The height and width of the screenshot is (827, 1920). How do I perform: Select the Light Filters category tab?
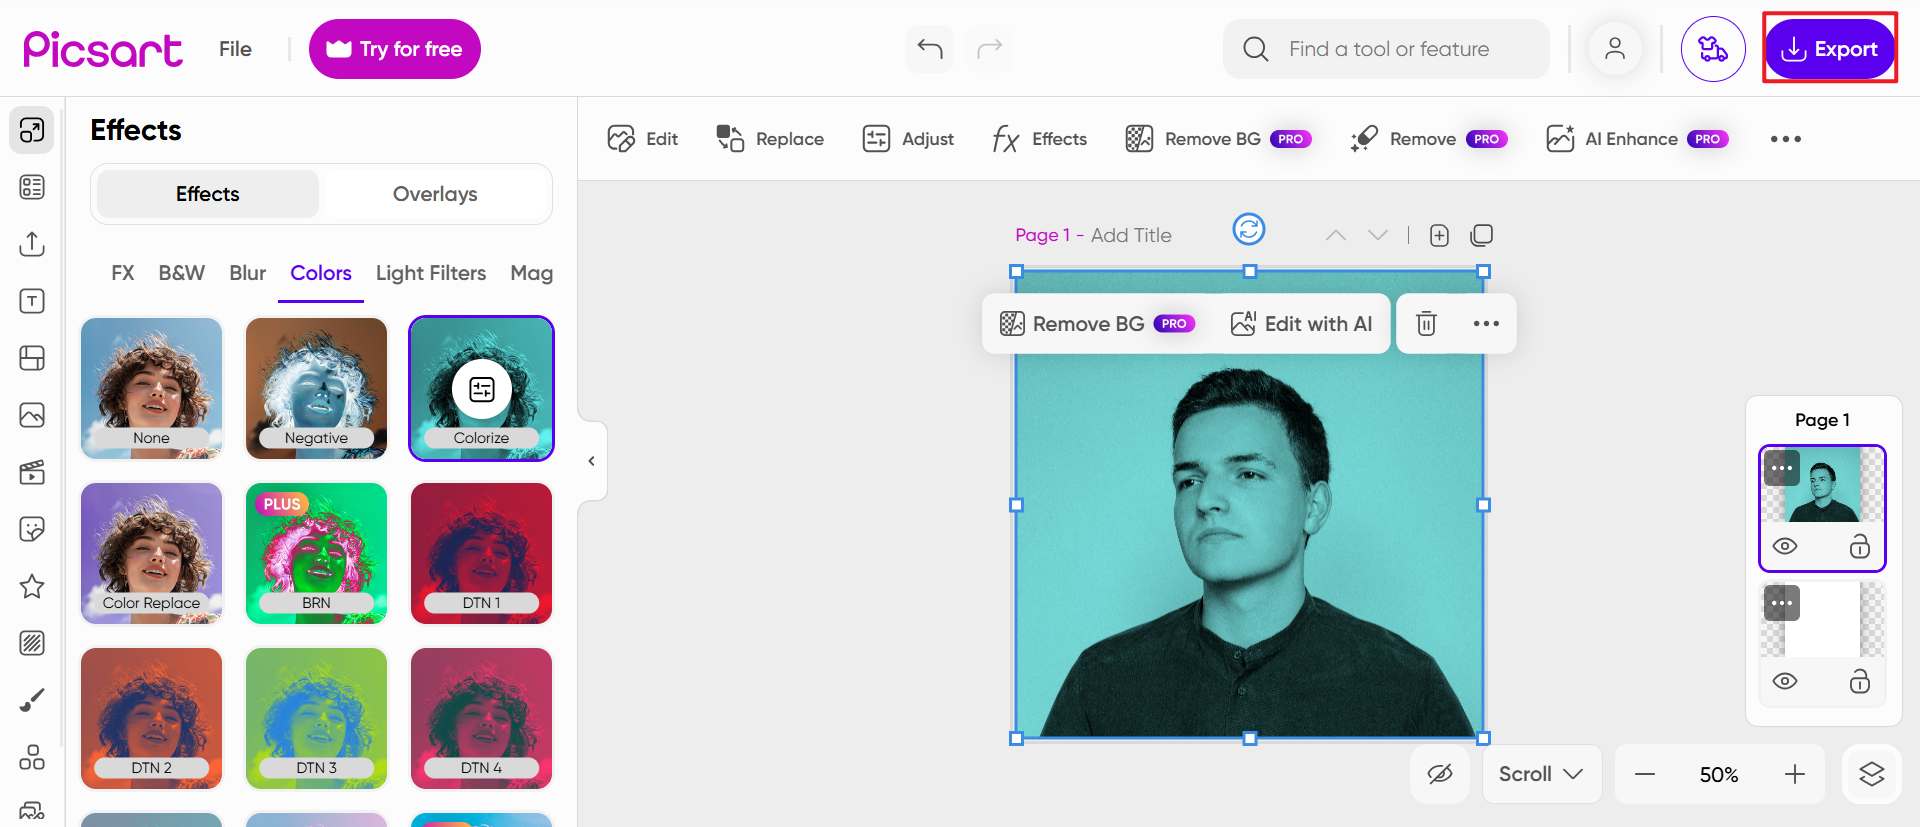[431, 273]
